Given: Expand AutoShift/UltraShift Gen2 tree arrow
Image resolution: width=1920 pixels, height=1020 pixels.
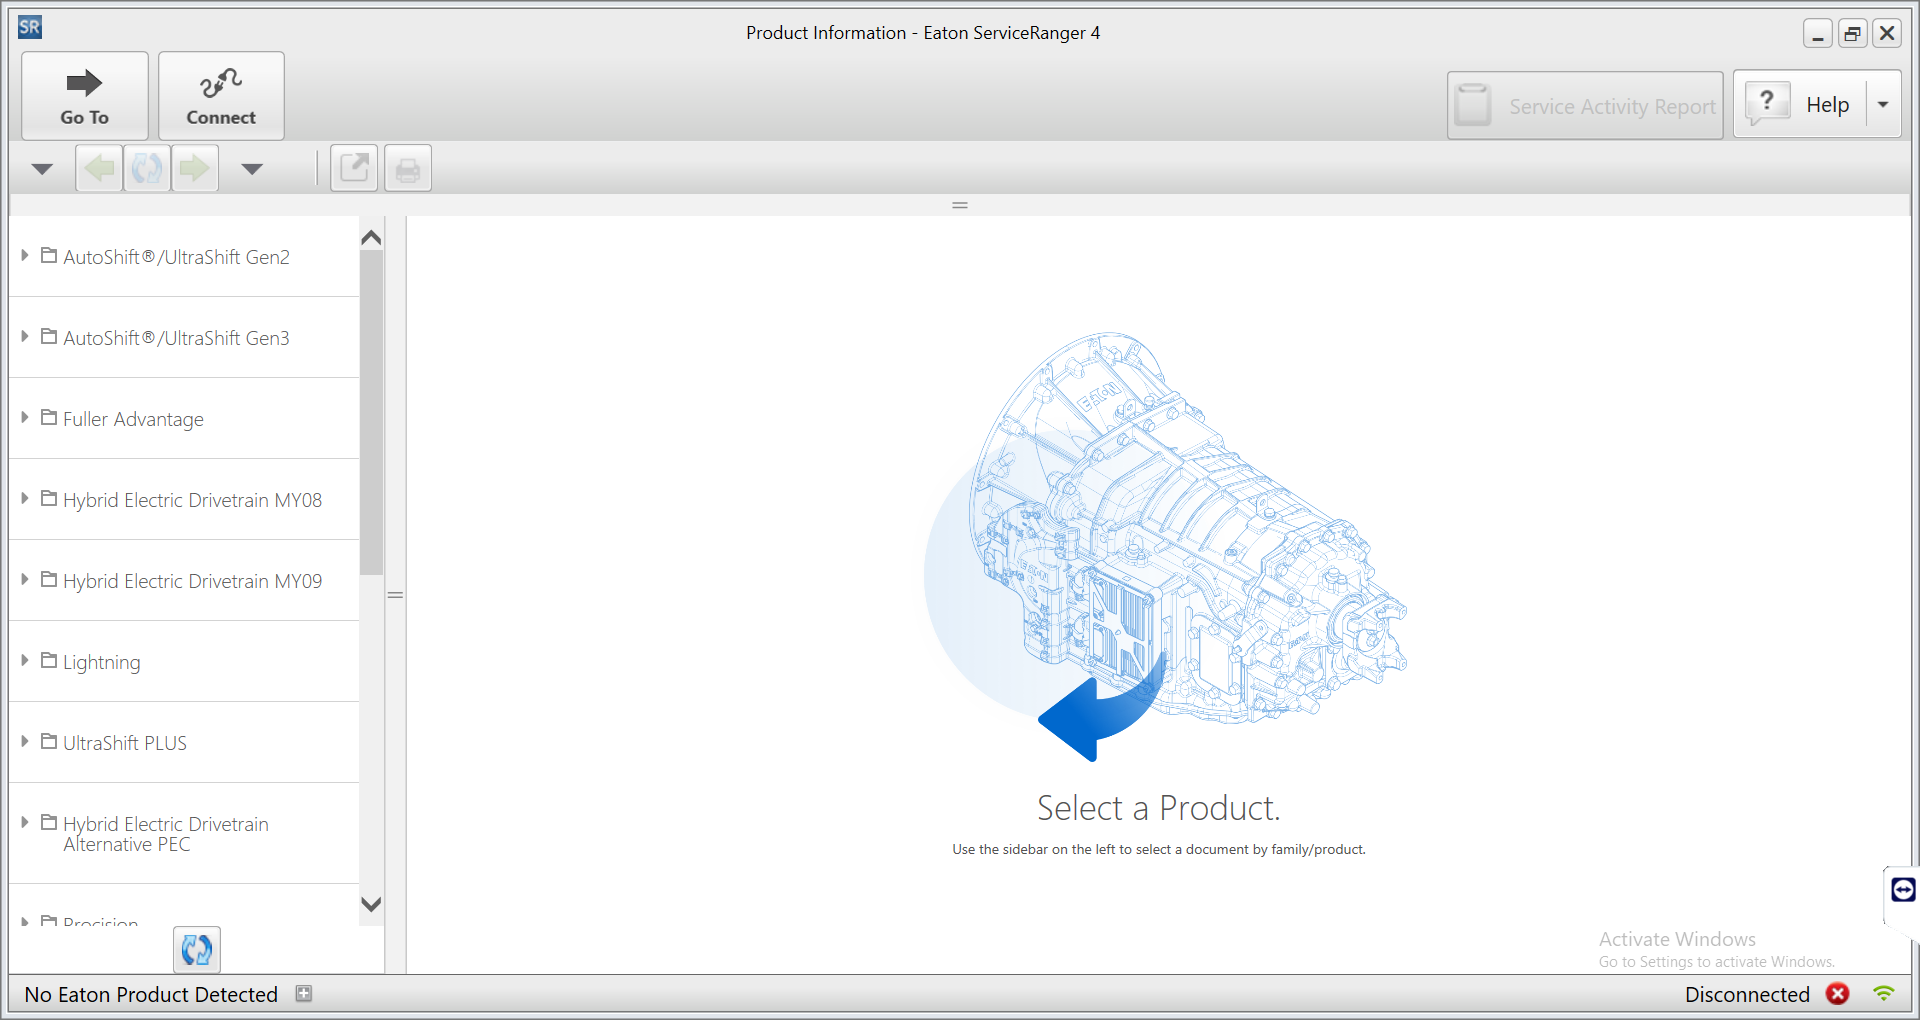Looking at the screenshot, I should (x=25, y=256).
